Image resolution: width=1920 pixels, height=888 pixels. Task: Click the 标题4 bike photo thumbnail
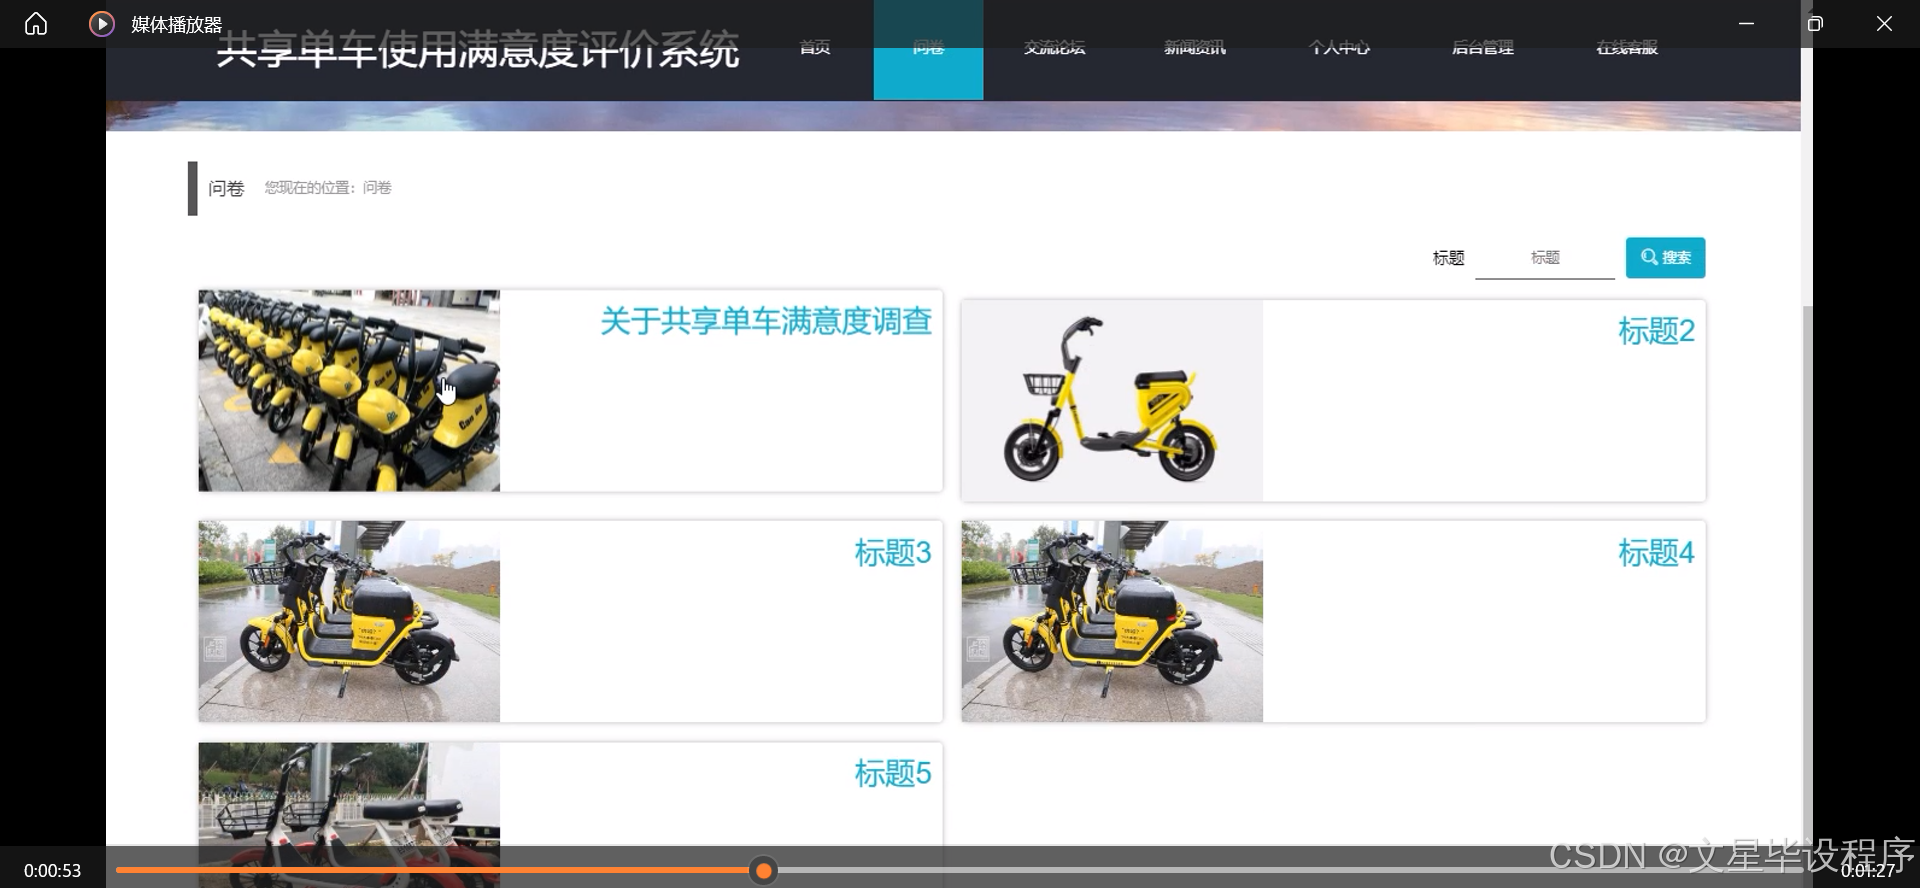(1112, 621)
